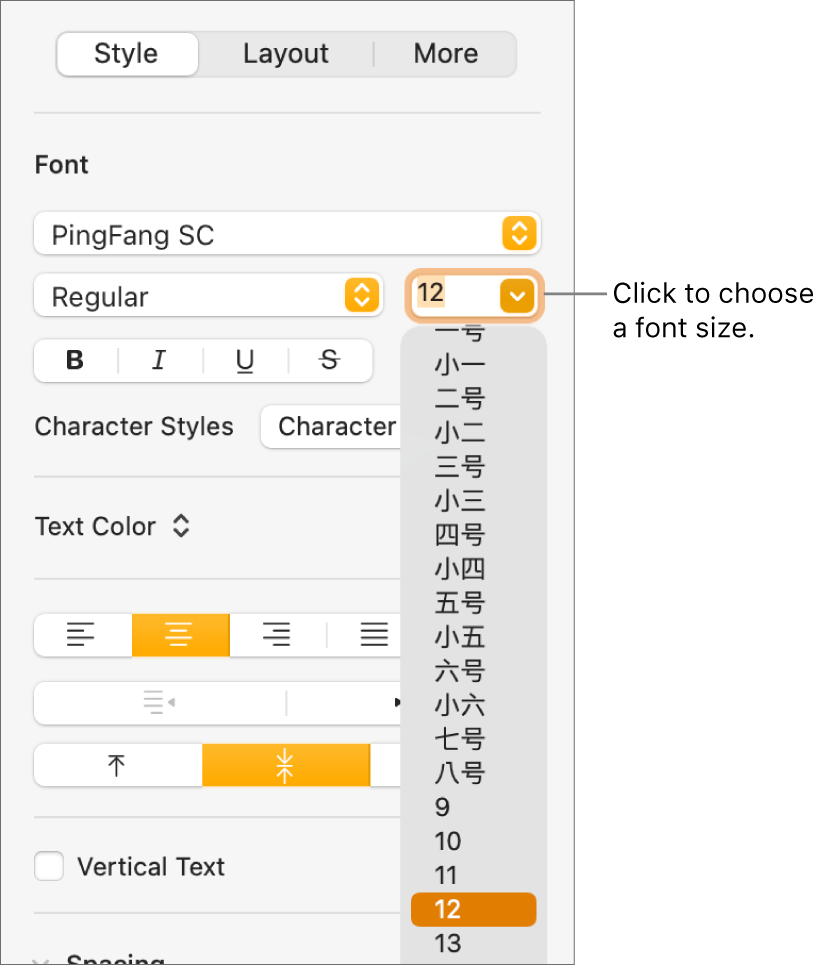Decrease the paragraph indent
Image resolution: width=819 pixels, height=966 pixels.
tap(159, 703)
